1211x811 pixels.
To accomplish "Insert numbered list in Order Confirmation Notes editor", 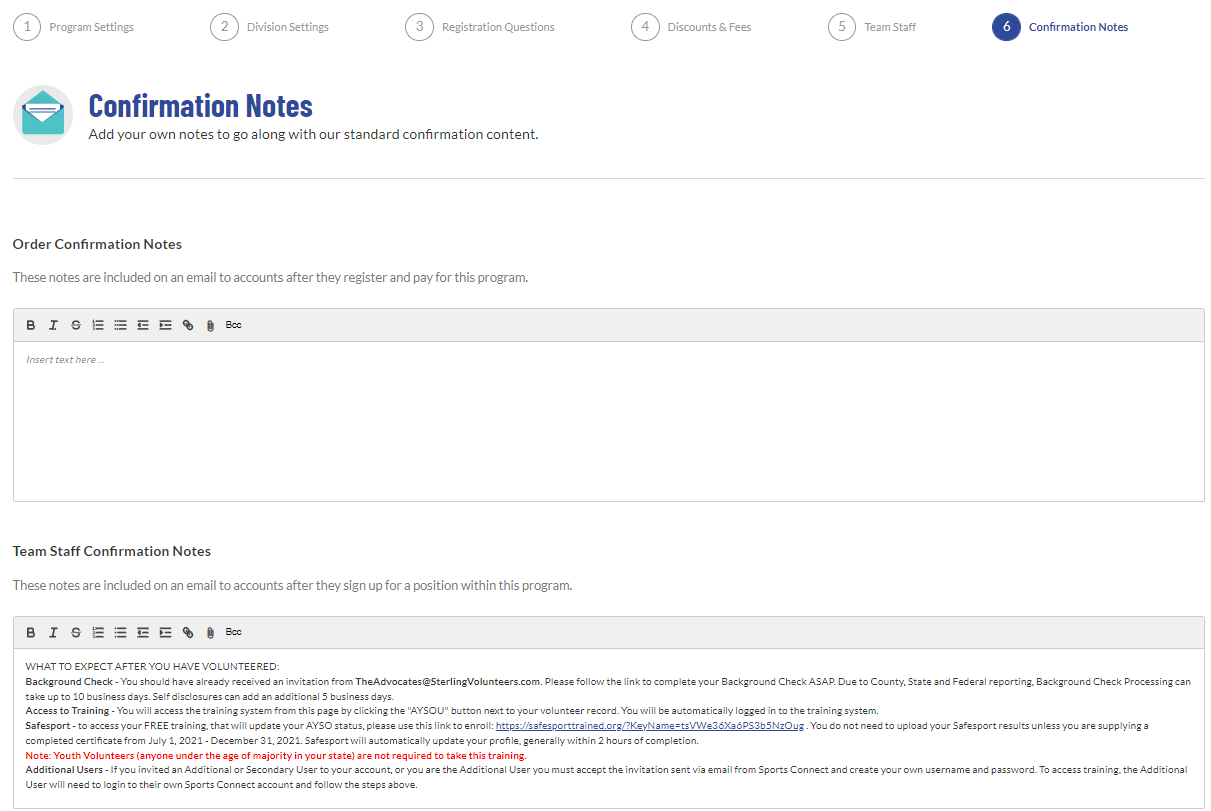I will coord(98,325).
